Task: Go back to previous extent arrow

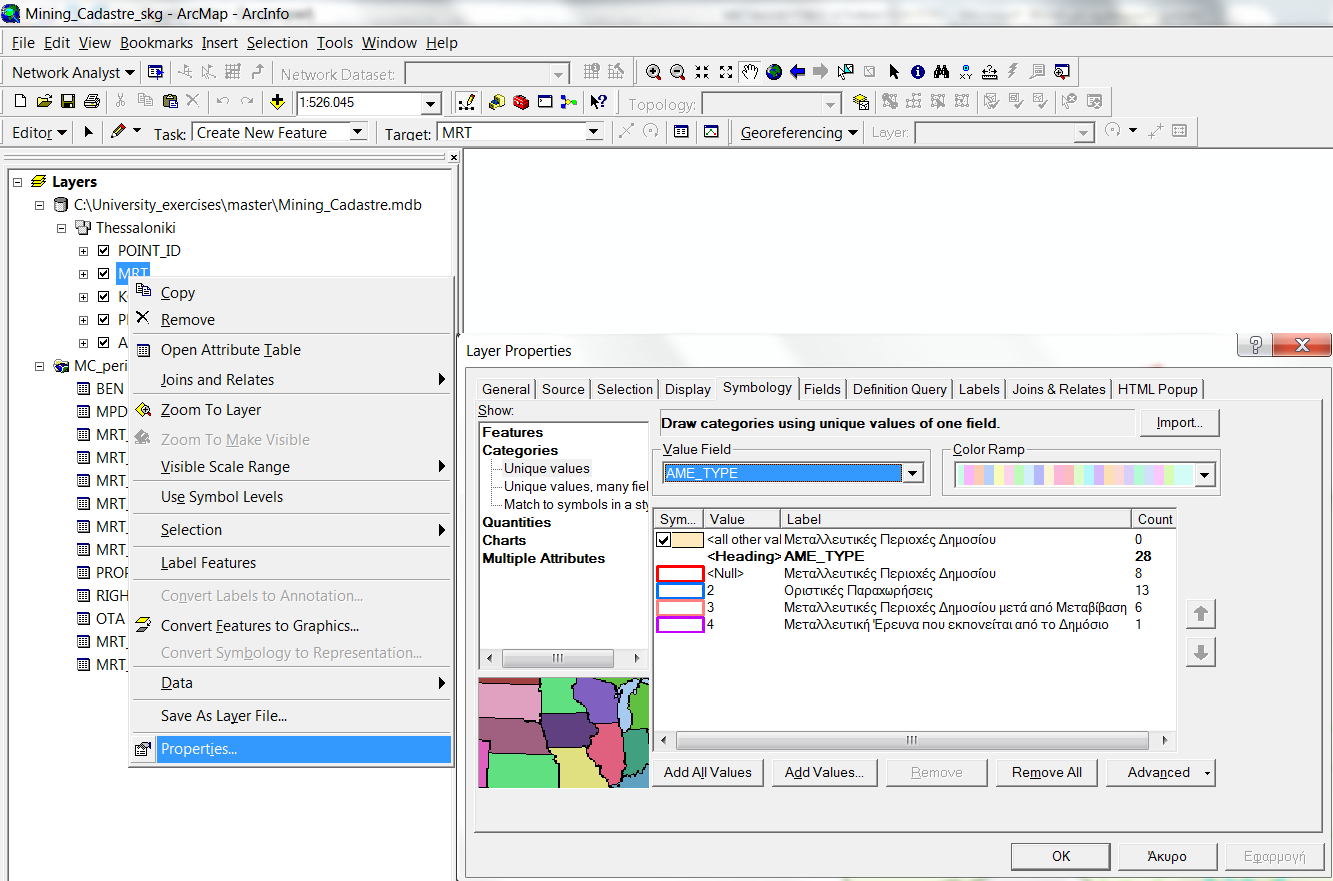Action: [x=797, y=72]
